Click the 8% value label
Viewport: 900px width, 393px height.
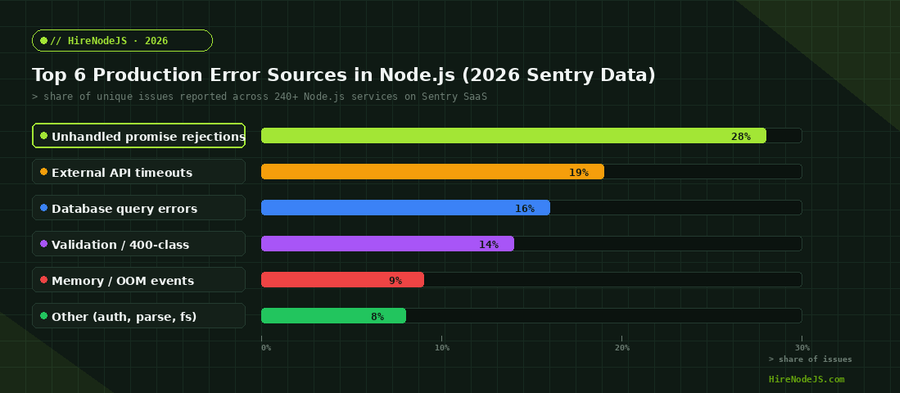click(x=377, y=316)
